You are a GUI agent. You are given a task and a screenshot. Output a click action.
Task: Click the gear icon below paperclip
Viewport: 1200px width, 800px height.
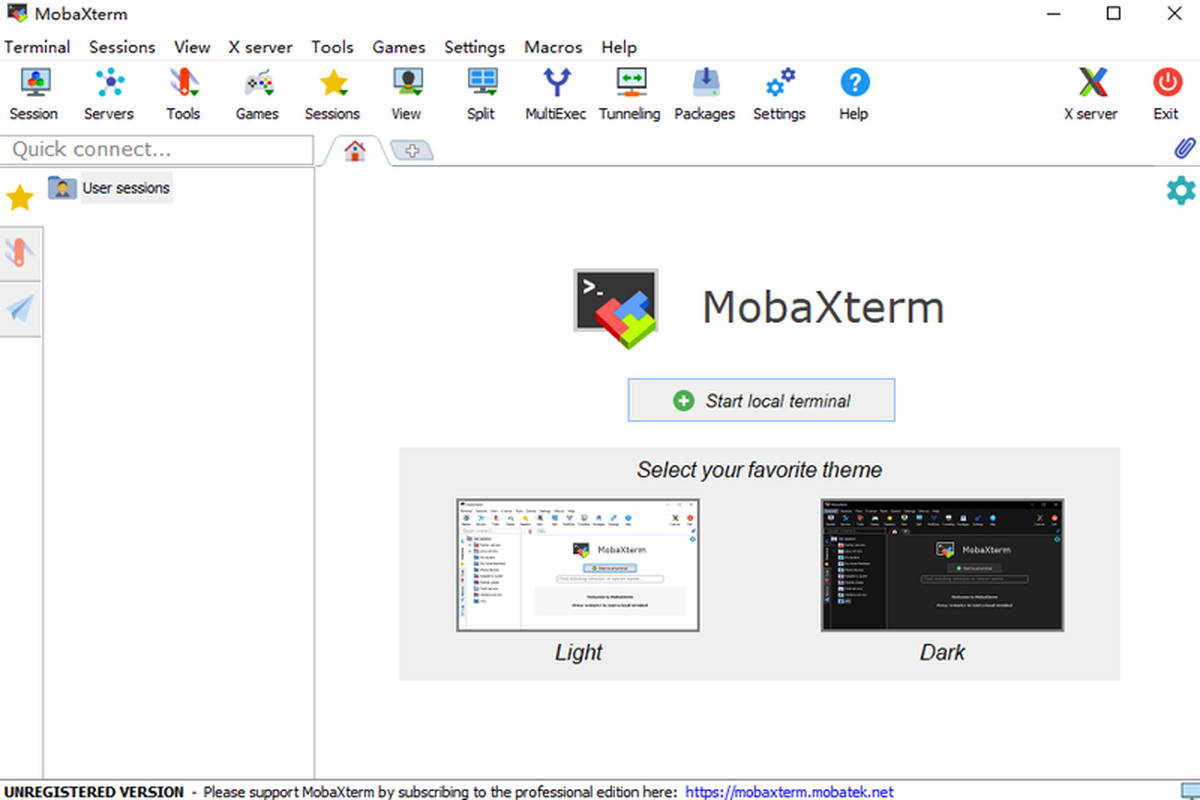[x=1181, y=190]
